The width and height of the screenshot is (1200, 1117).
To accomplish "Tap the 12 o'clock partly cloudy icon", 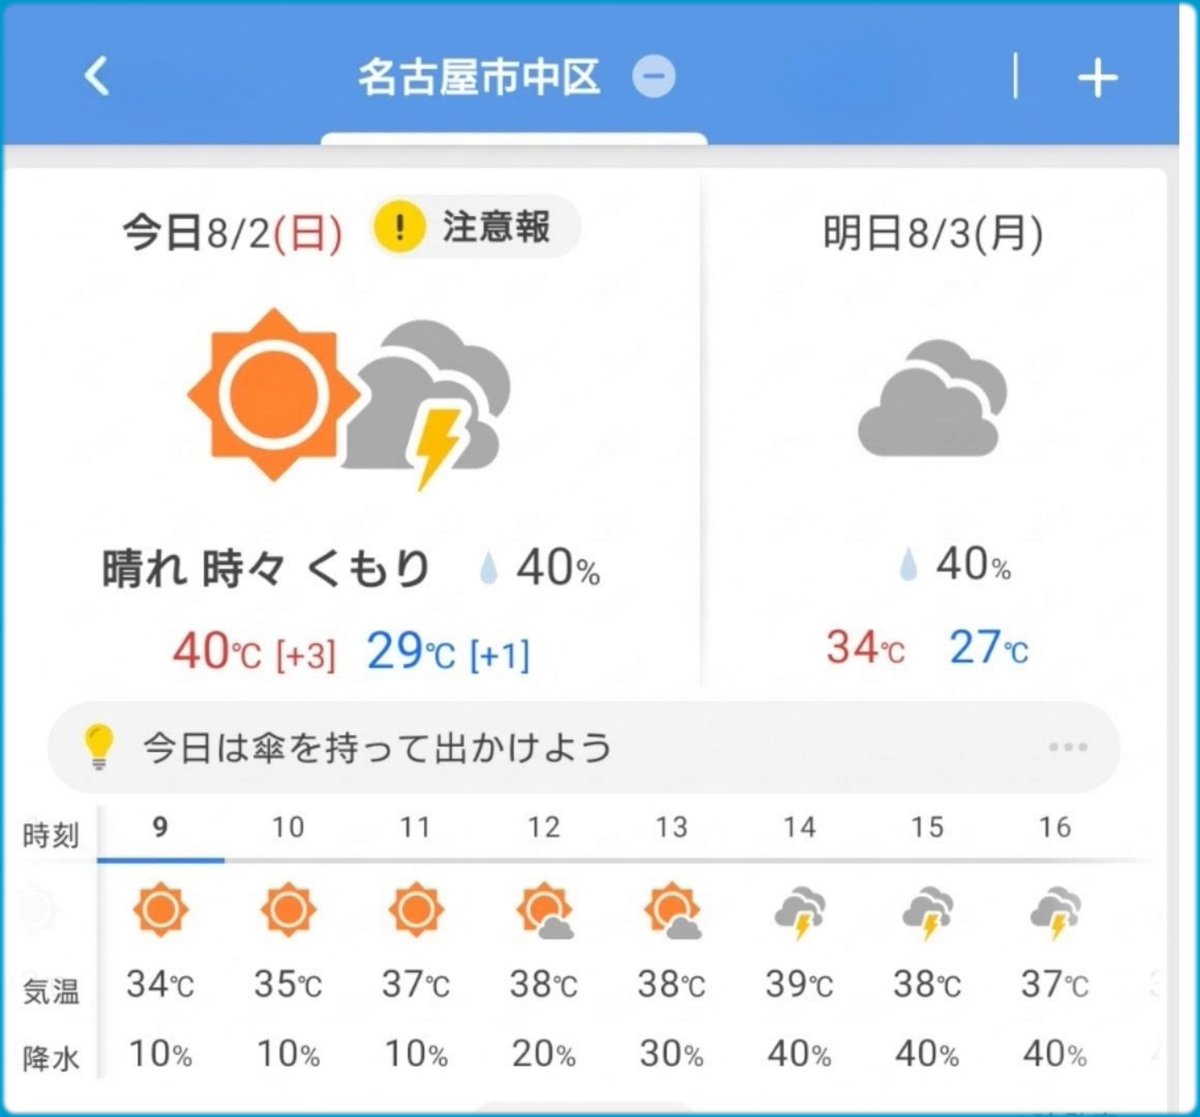I will click(x=545, y=912).
